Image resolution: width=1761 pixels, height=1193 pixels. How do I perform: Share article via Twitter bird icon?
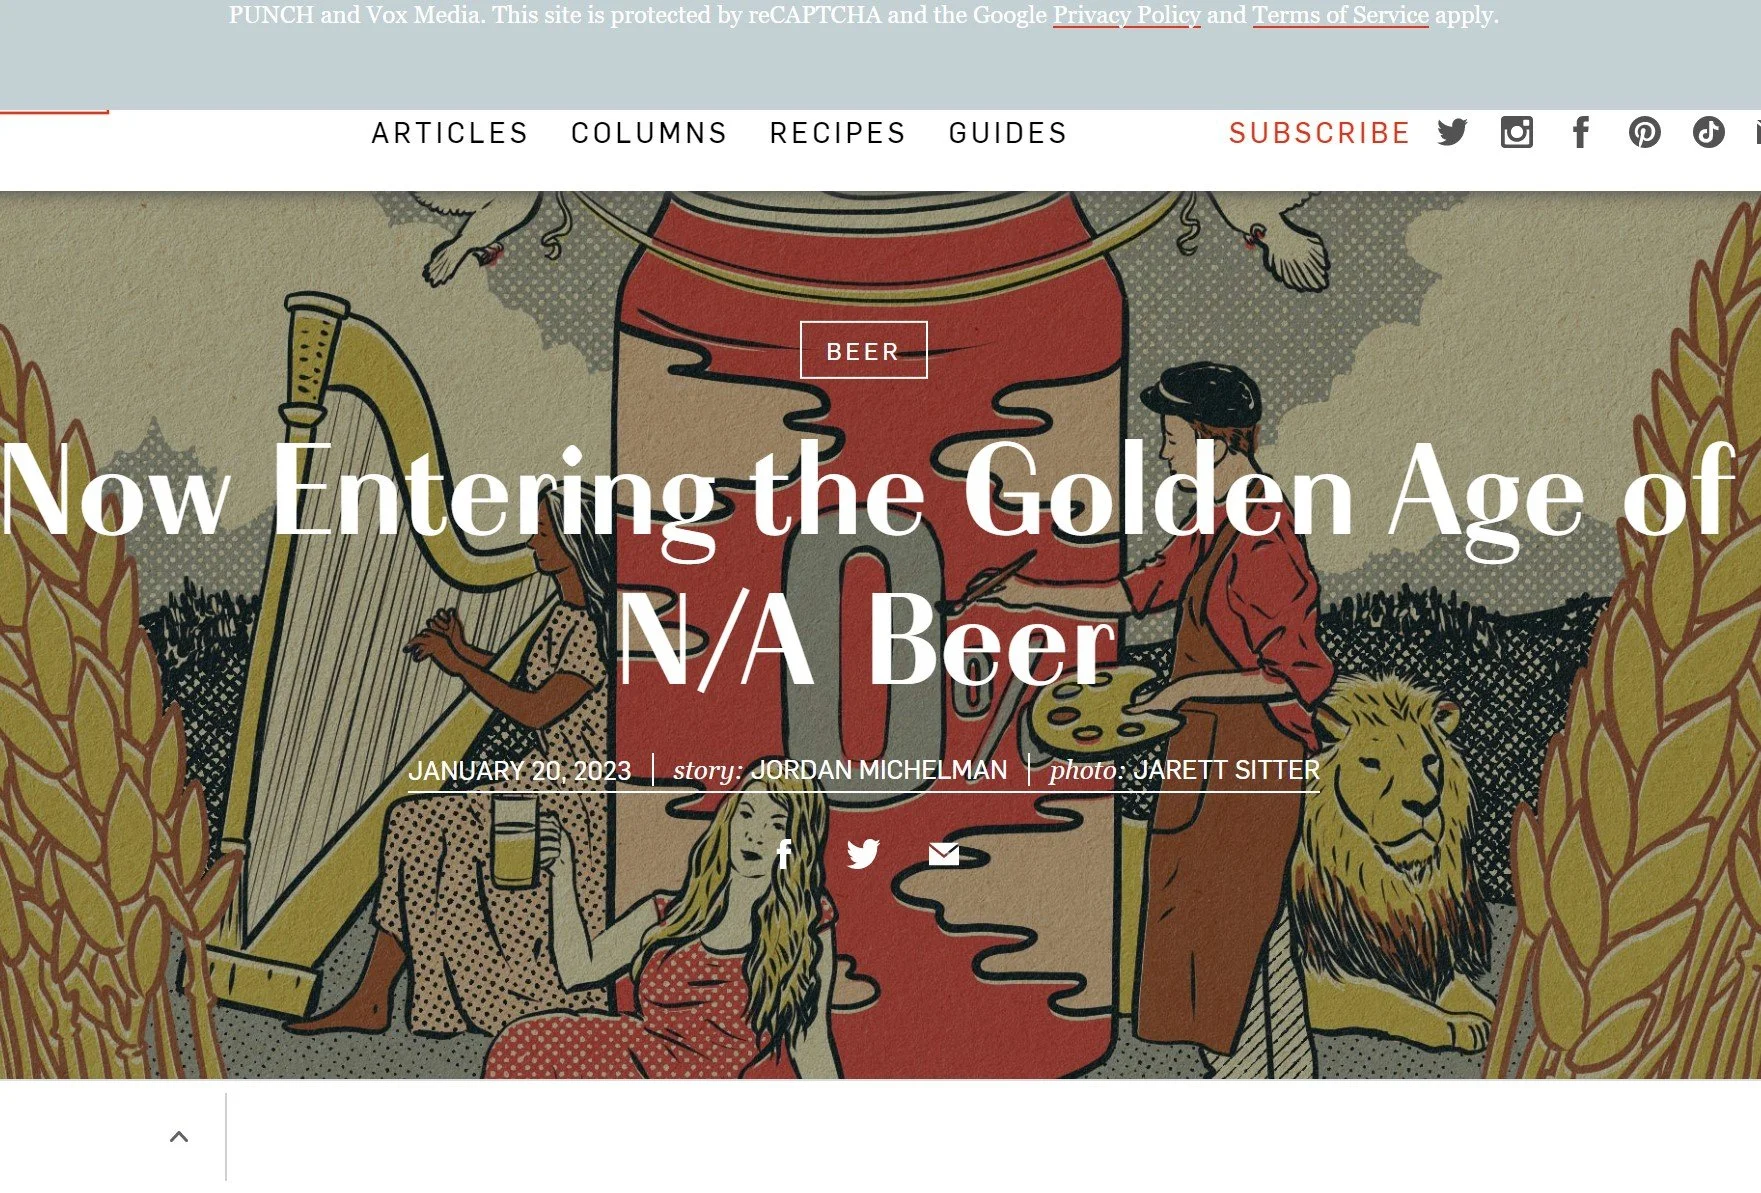click(x=863, y=853)
